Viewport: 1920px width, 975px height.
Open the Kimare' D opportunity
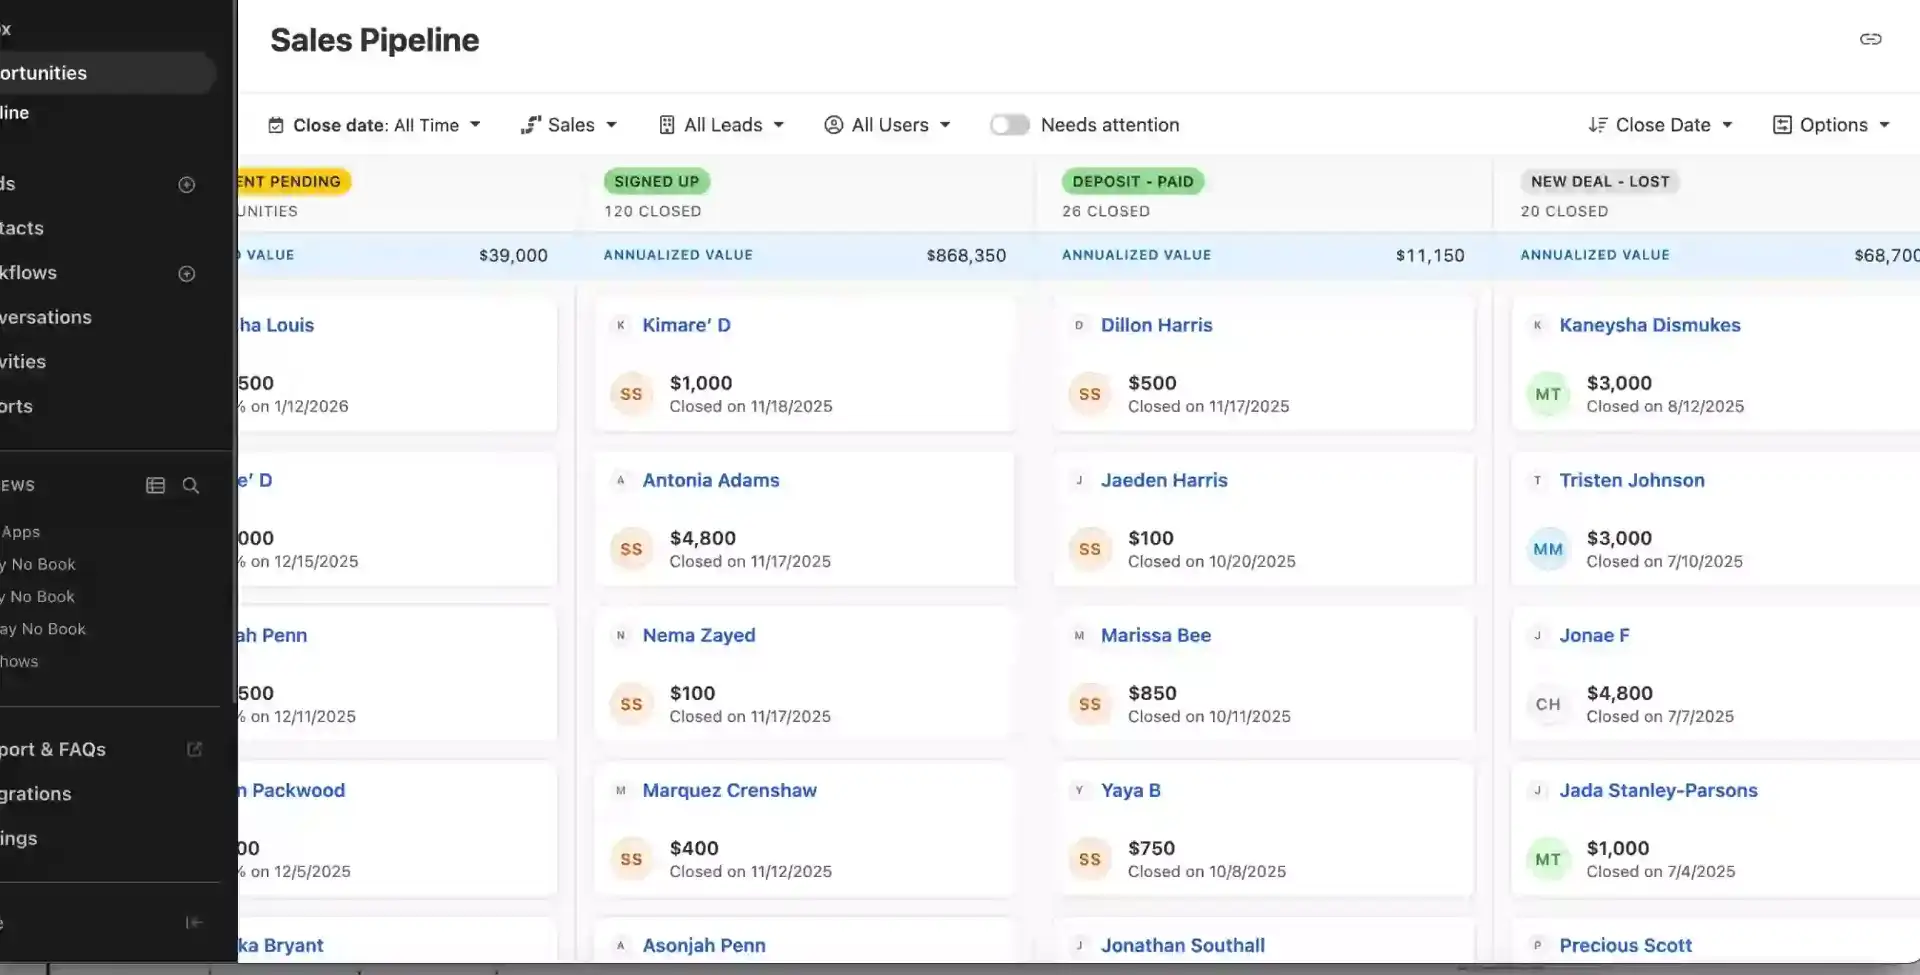[x=686, y=325]
